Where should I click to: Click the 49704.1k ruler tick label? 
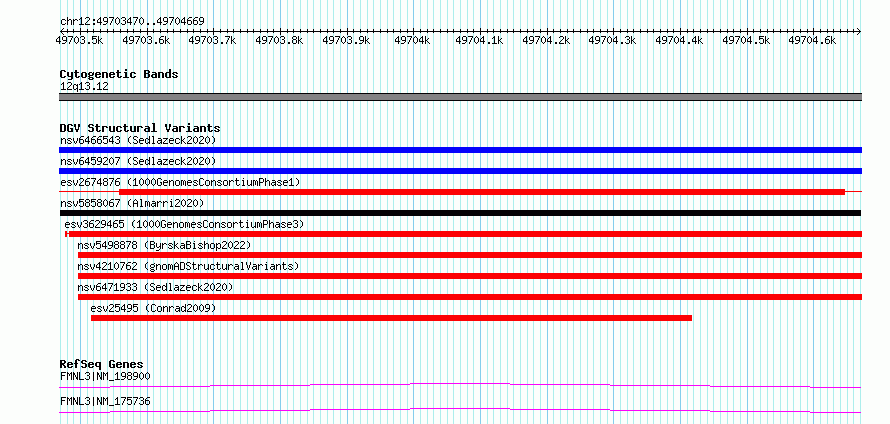pos(480,40)
